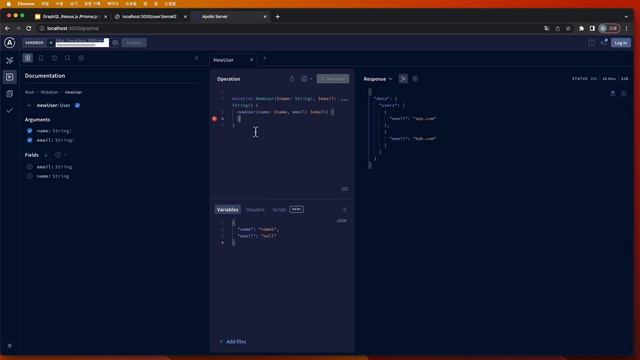Click the Publish button
This screenshot has width=640, height=360.
pyautogui.click(x=134, y=42)
